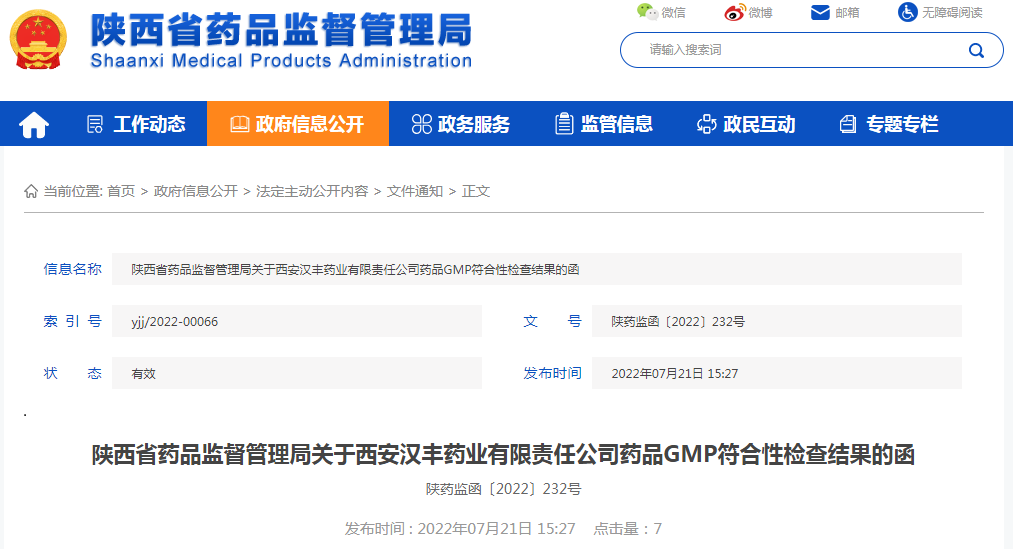The image size is (1013, 549).
Task: Click the 当前位置 label
Action: point(73,191)
